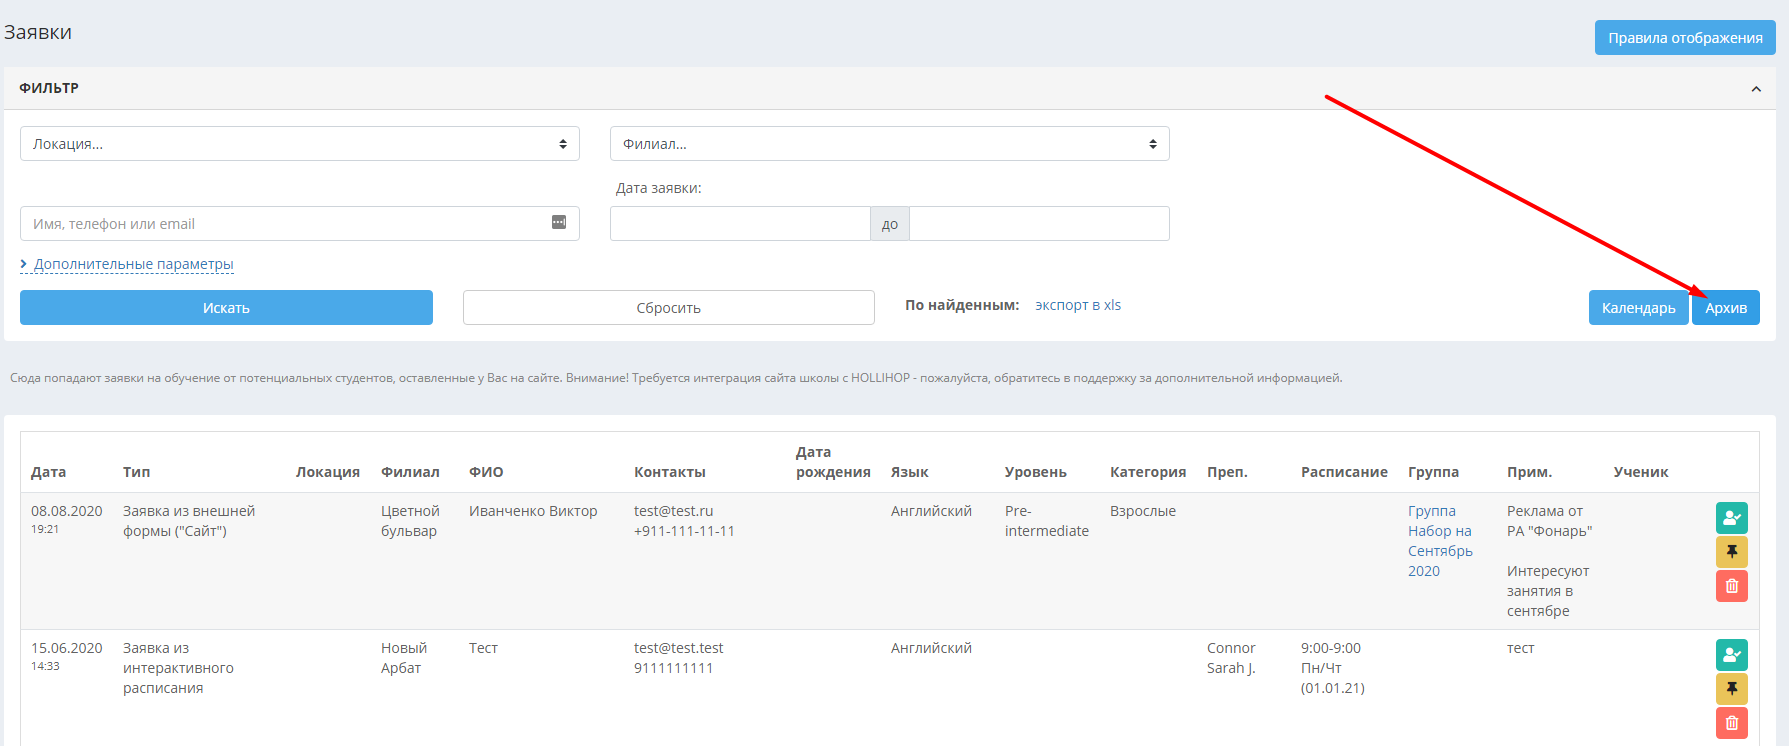The height and width of the screenshot is (746, 1789).
Task: Pin the Тест request (yellow pin icon)
Action: pyautogui.click(x=1732, y=689)
